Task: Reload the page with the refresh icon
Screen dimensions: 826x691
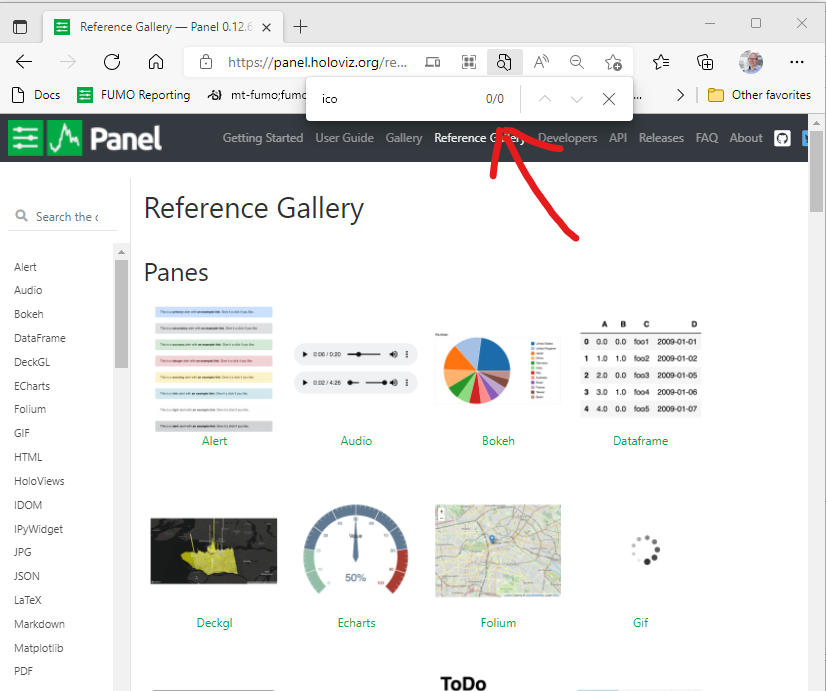Action: point(110,61)
